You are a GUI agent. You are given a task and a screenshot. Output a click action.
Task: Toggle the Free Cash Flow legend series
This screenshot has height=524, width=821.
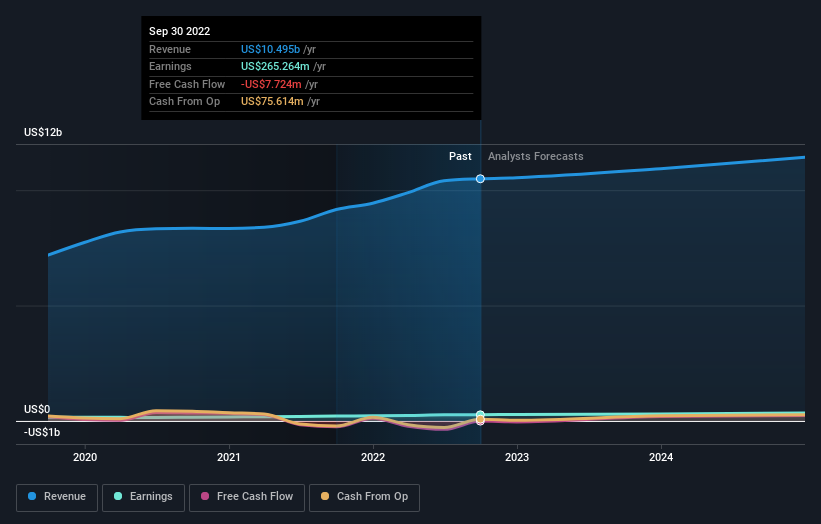[x=247, y=497]
